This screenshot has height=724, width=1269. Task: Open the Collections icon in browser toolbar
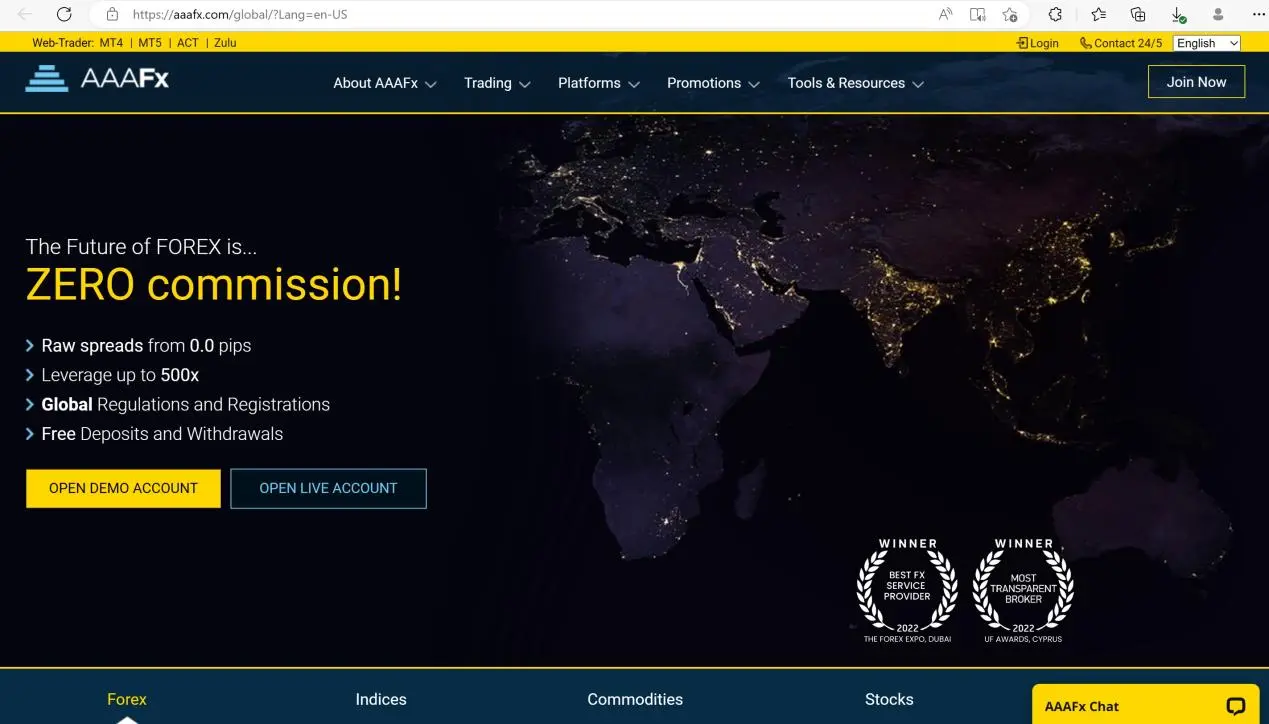1138,14
